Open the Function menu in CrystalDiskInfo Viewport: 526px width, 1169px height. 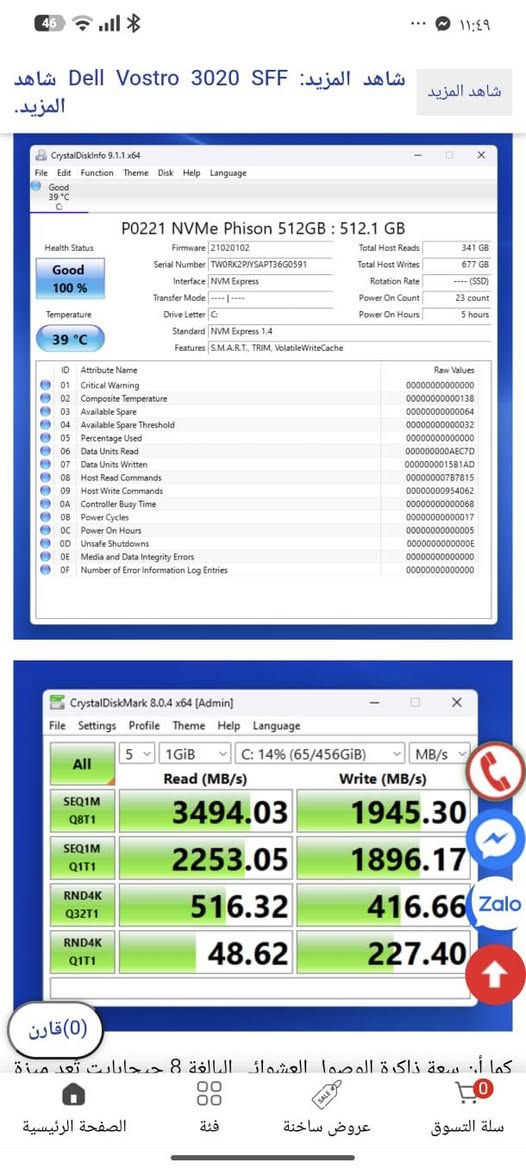97,173
